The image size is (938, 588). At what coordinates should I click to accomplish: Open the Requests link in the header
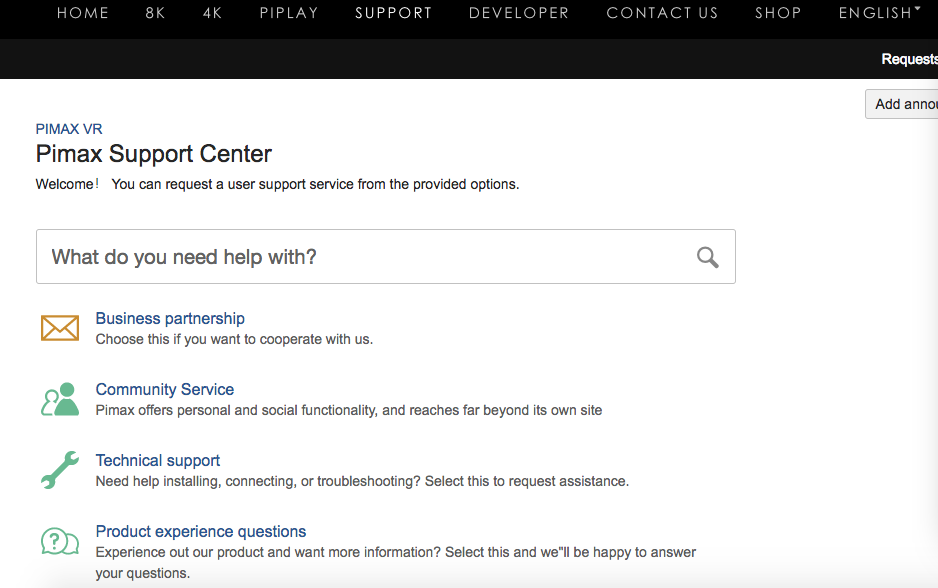point(909,59)
